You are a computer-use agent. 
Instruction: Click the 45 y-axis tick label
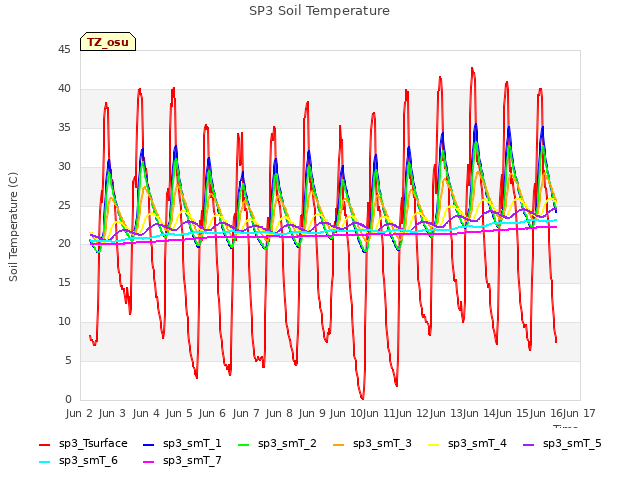pyautogui.click(x=64, y=50)
